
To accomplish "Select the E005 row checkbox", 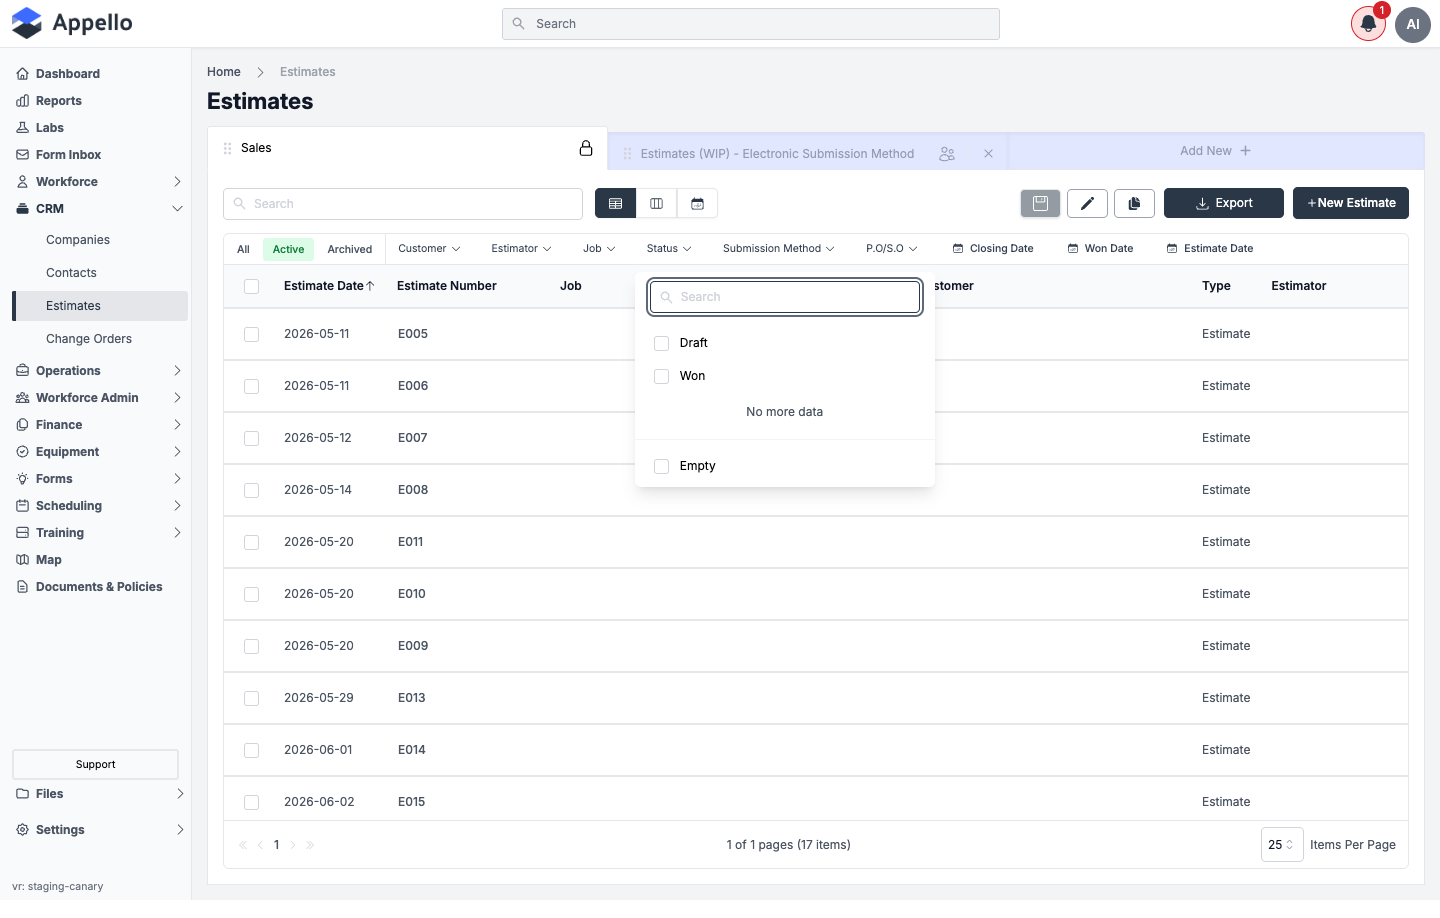I will tap(251, 334).
